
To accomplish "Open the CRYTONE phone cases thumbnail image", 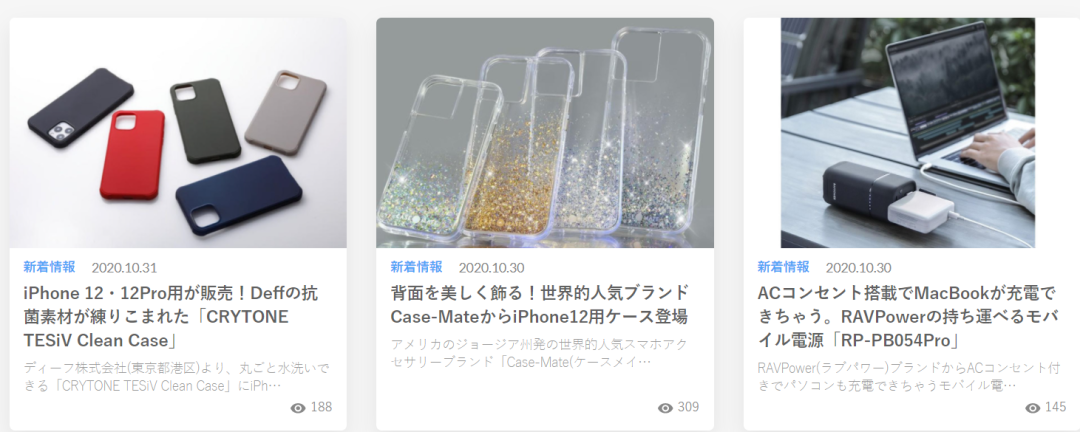I will click(178, 132).
